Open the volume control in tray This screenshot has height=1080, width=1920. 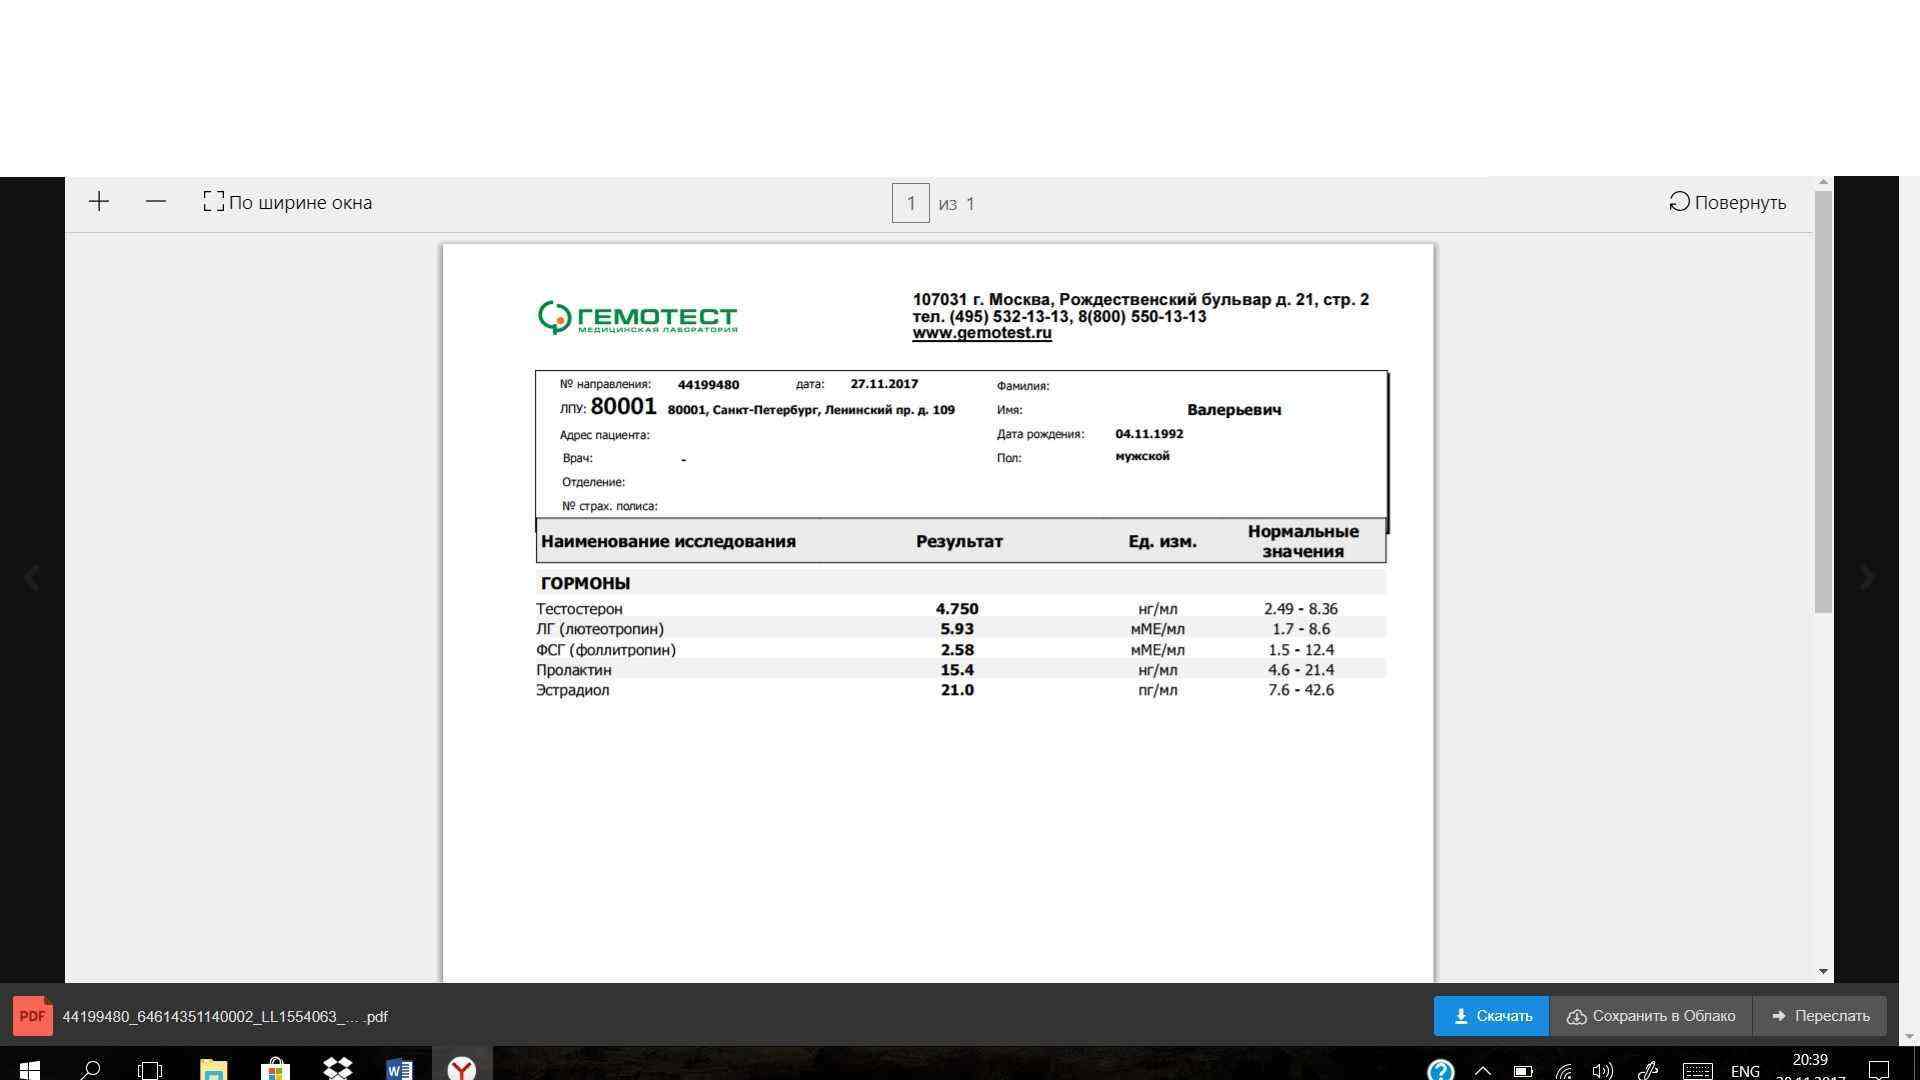[1602, 1071]
